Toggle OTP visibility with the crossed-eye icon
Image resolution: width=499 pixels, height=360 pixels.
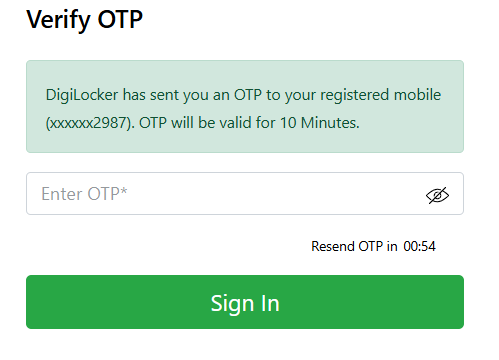point(437,195)
